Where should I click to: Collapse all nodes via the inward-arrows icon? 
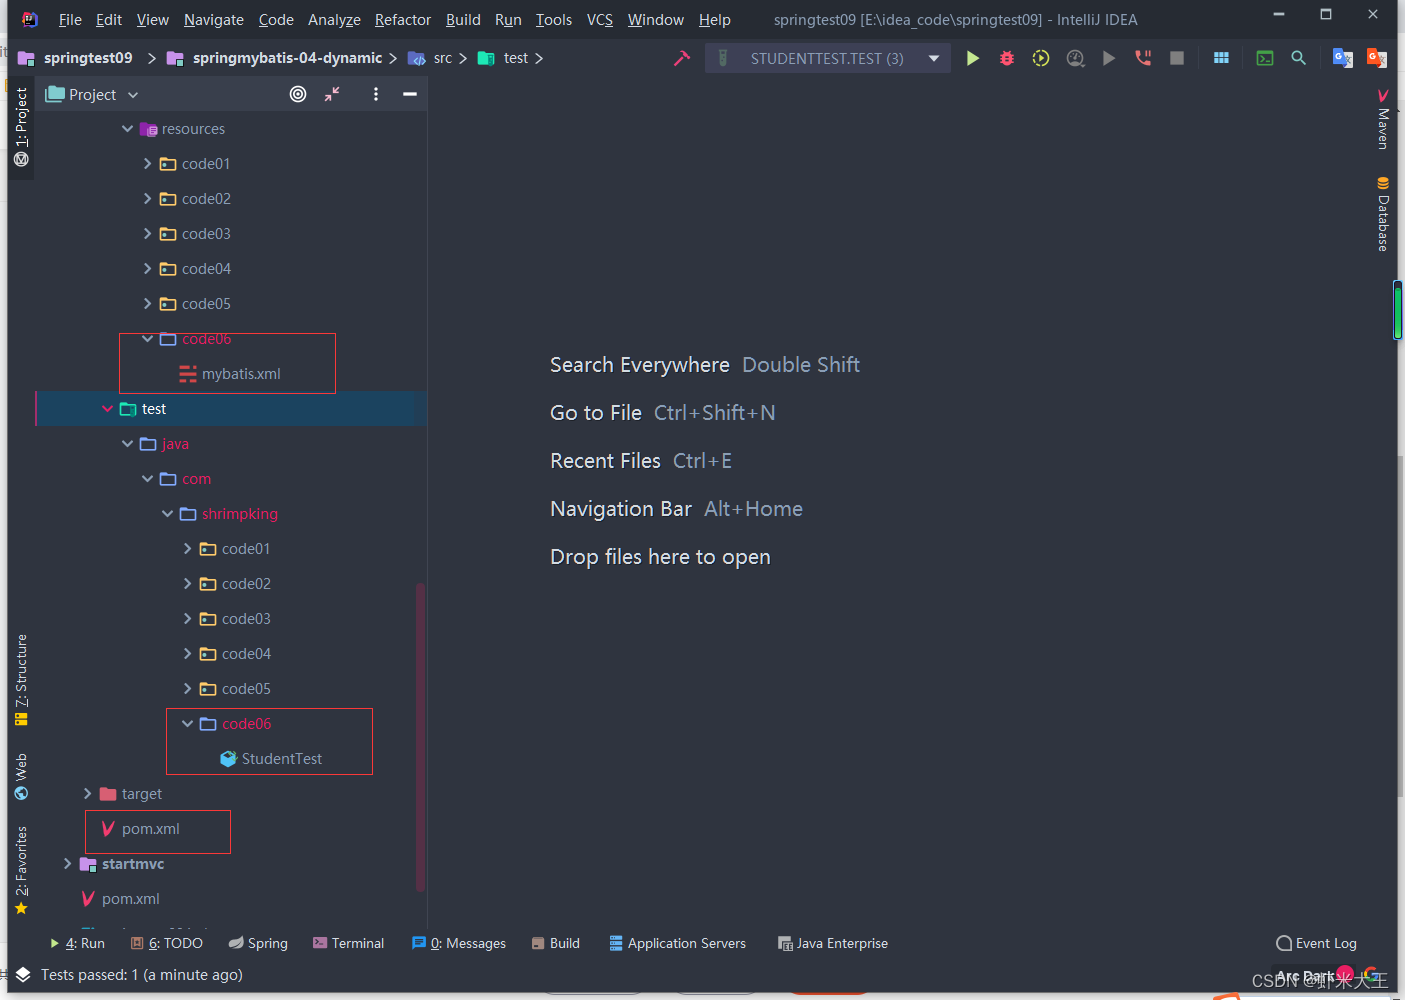click(x=331, y=93)
